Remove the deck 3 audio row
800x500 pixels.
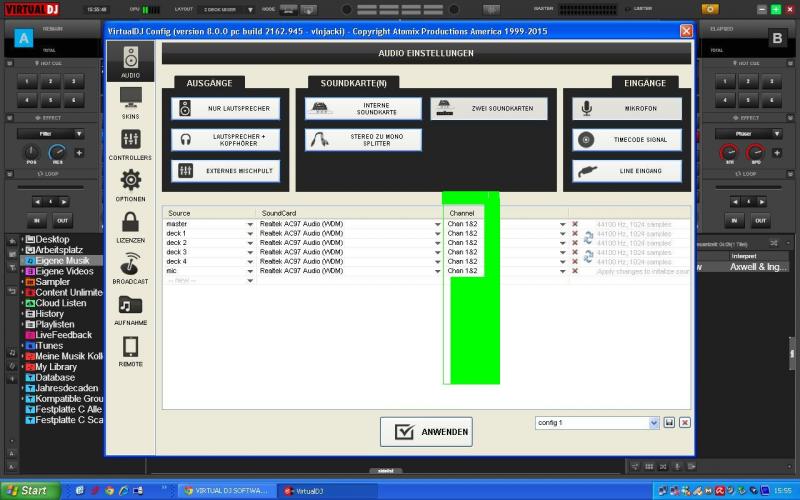[x=575, y=252]
